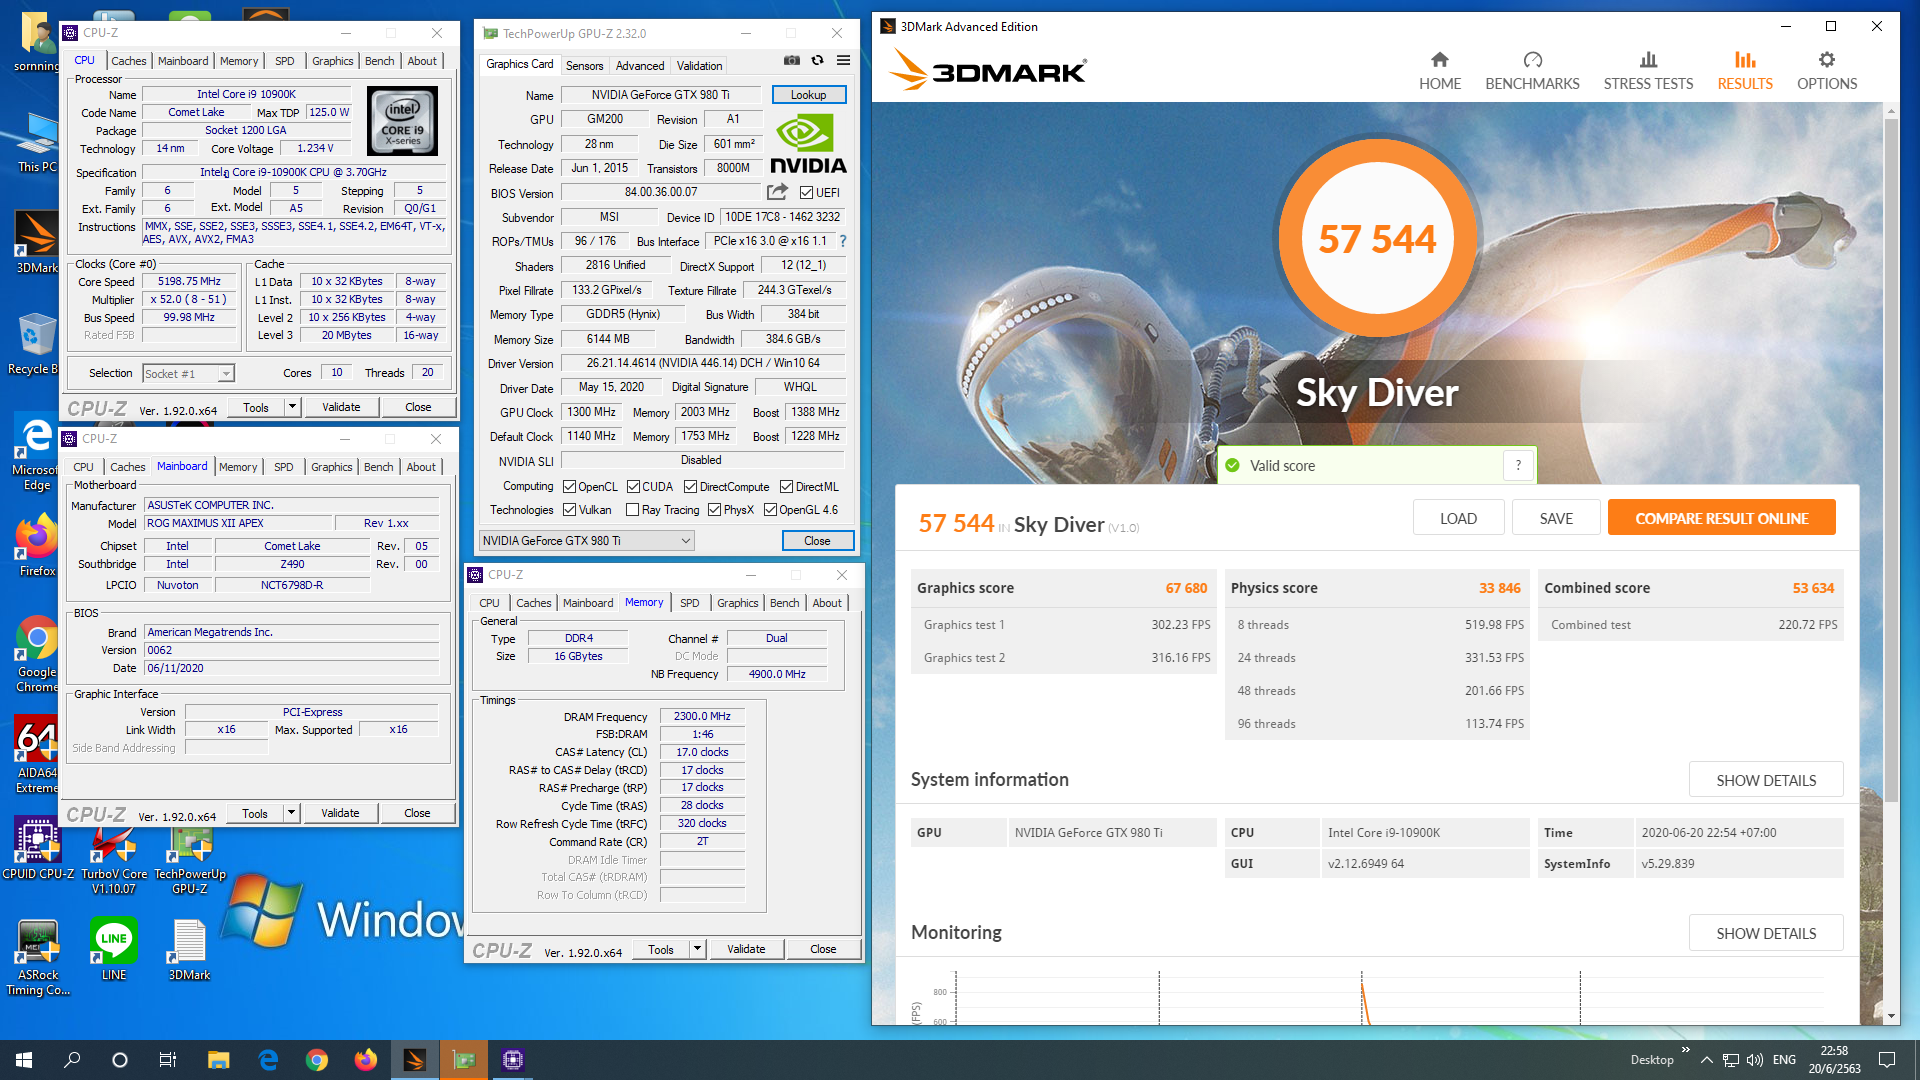Click the GPU-Z screenshot camera icon
The width and height of the screenshot is (1920, 1080).
point(792,60)
